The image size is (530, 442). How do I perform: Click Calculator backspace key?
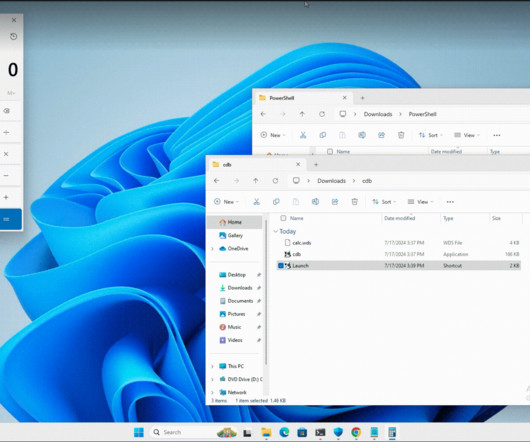click(6, 111)
